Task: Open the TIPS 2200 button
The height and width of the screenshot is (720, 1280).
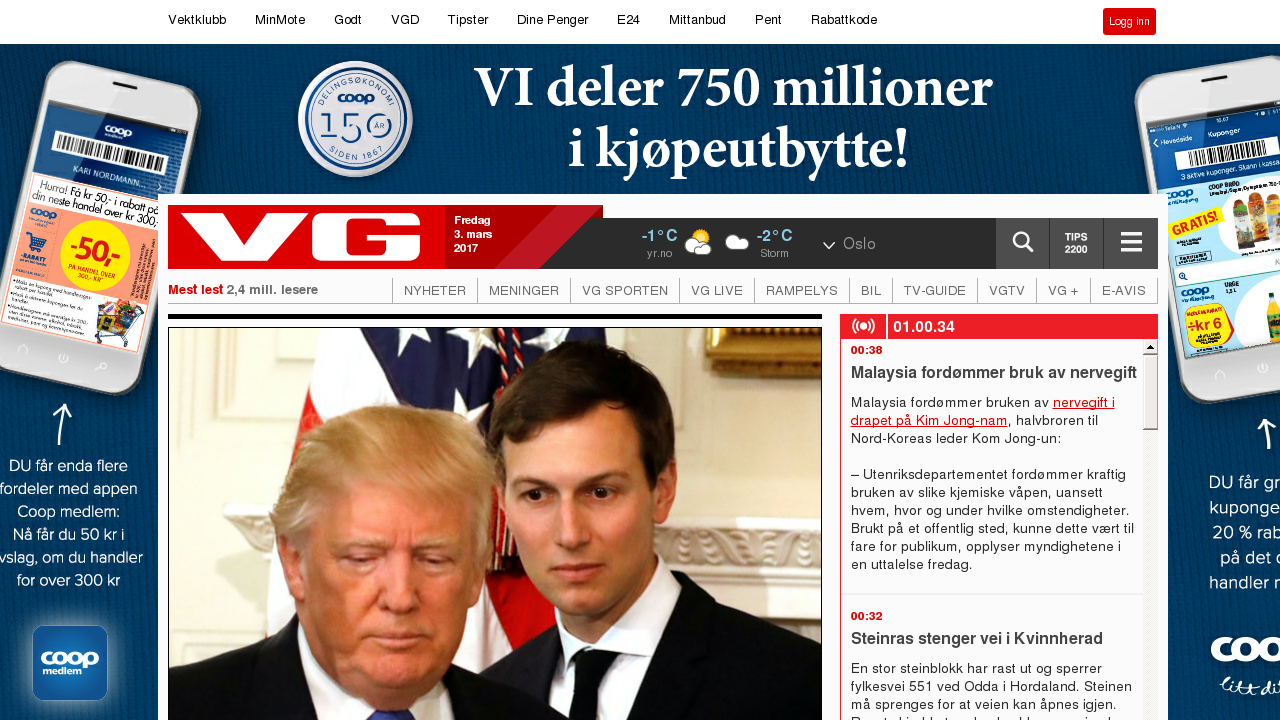Action: tap(1076, 243)
